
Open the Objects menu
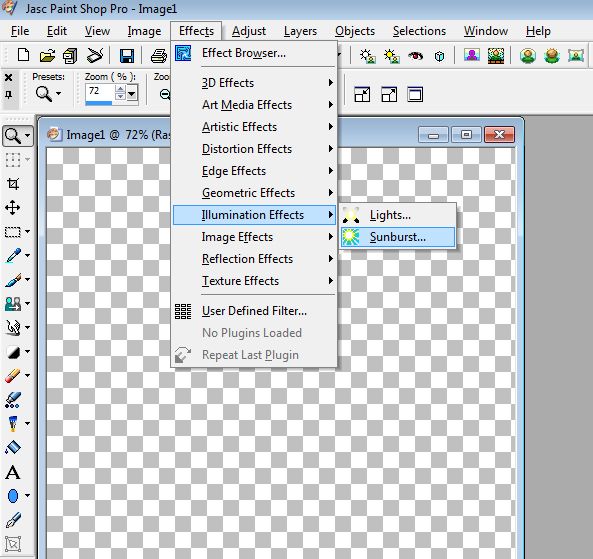(x=355, y=31)
